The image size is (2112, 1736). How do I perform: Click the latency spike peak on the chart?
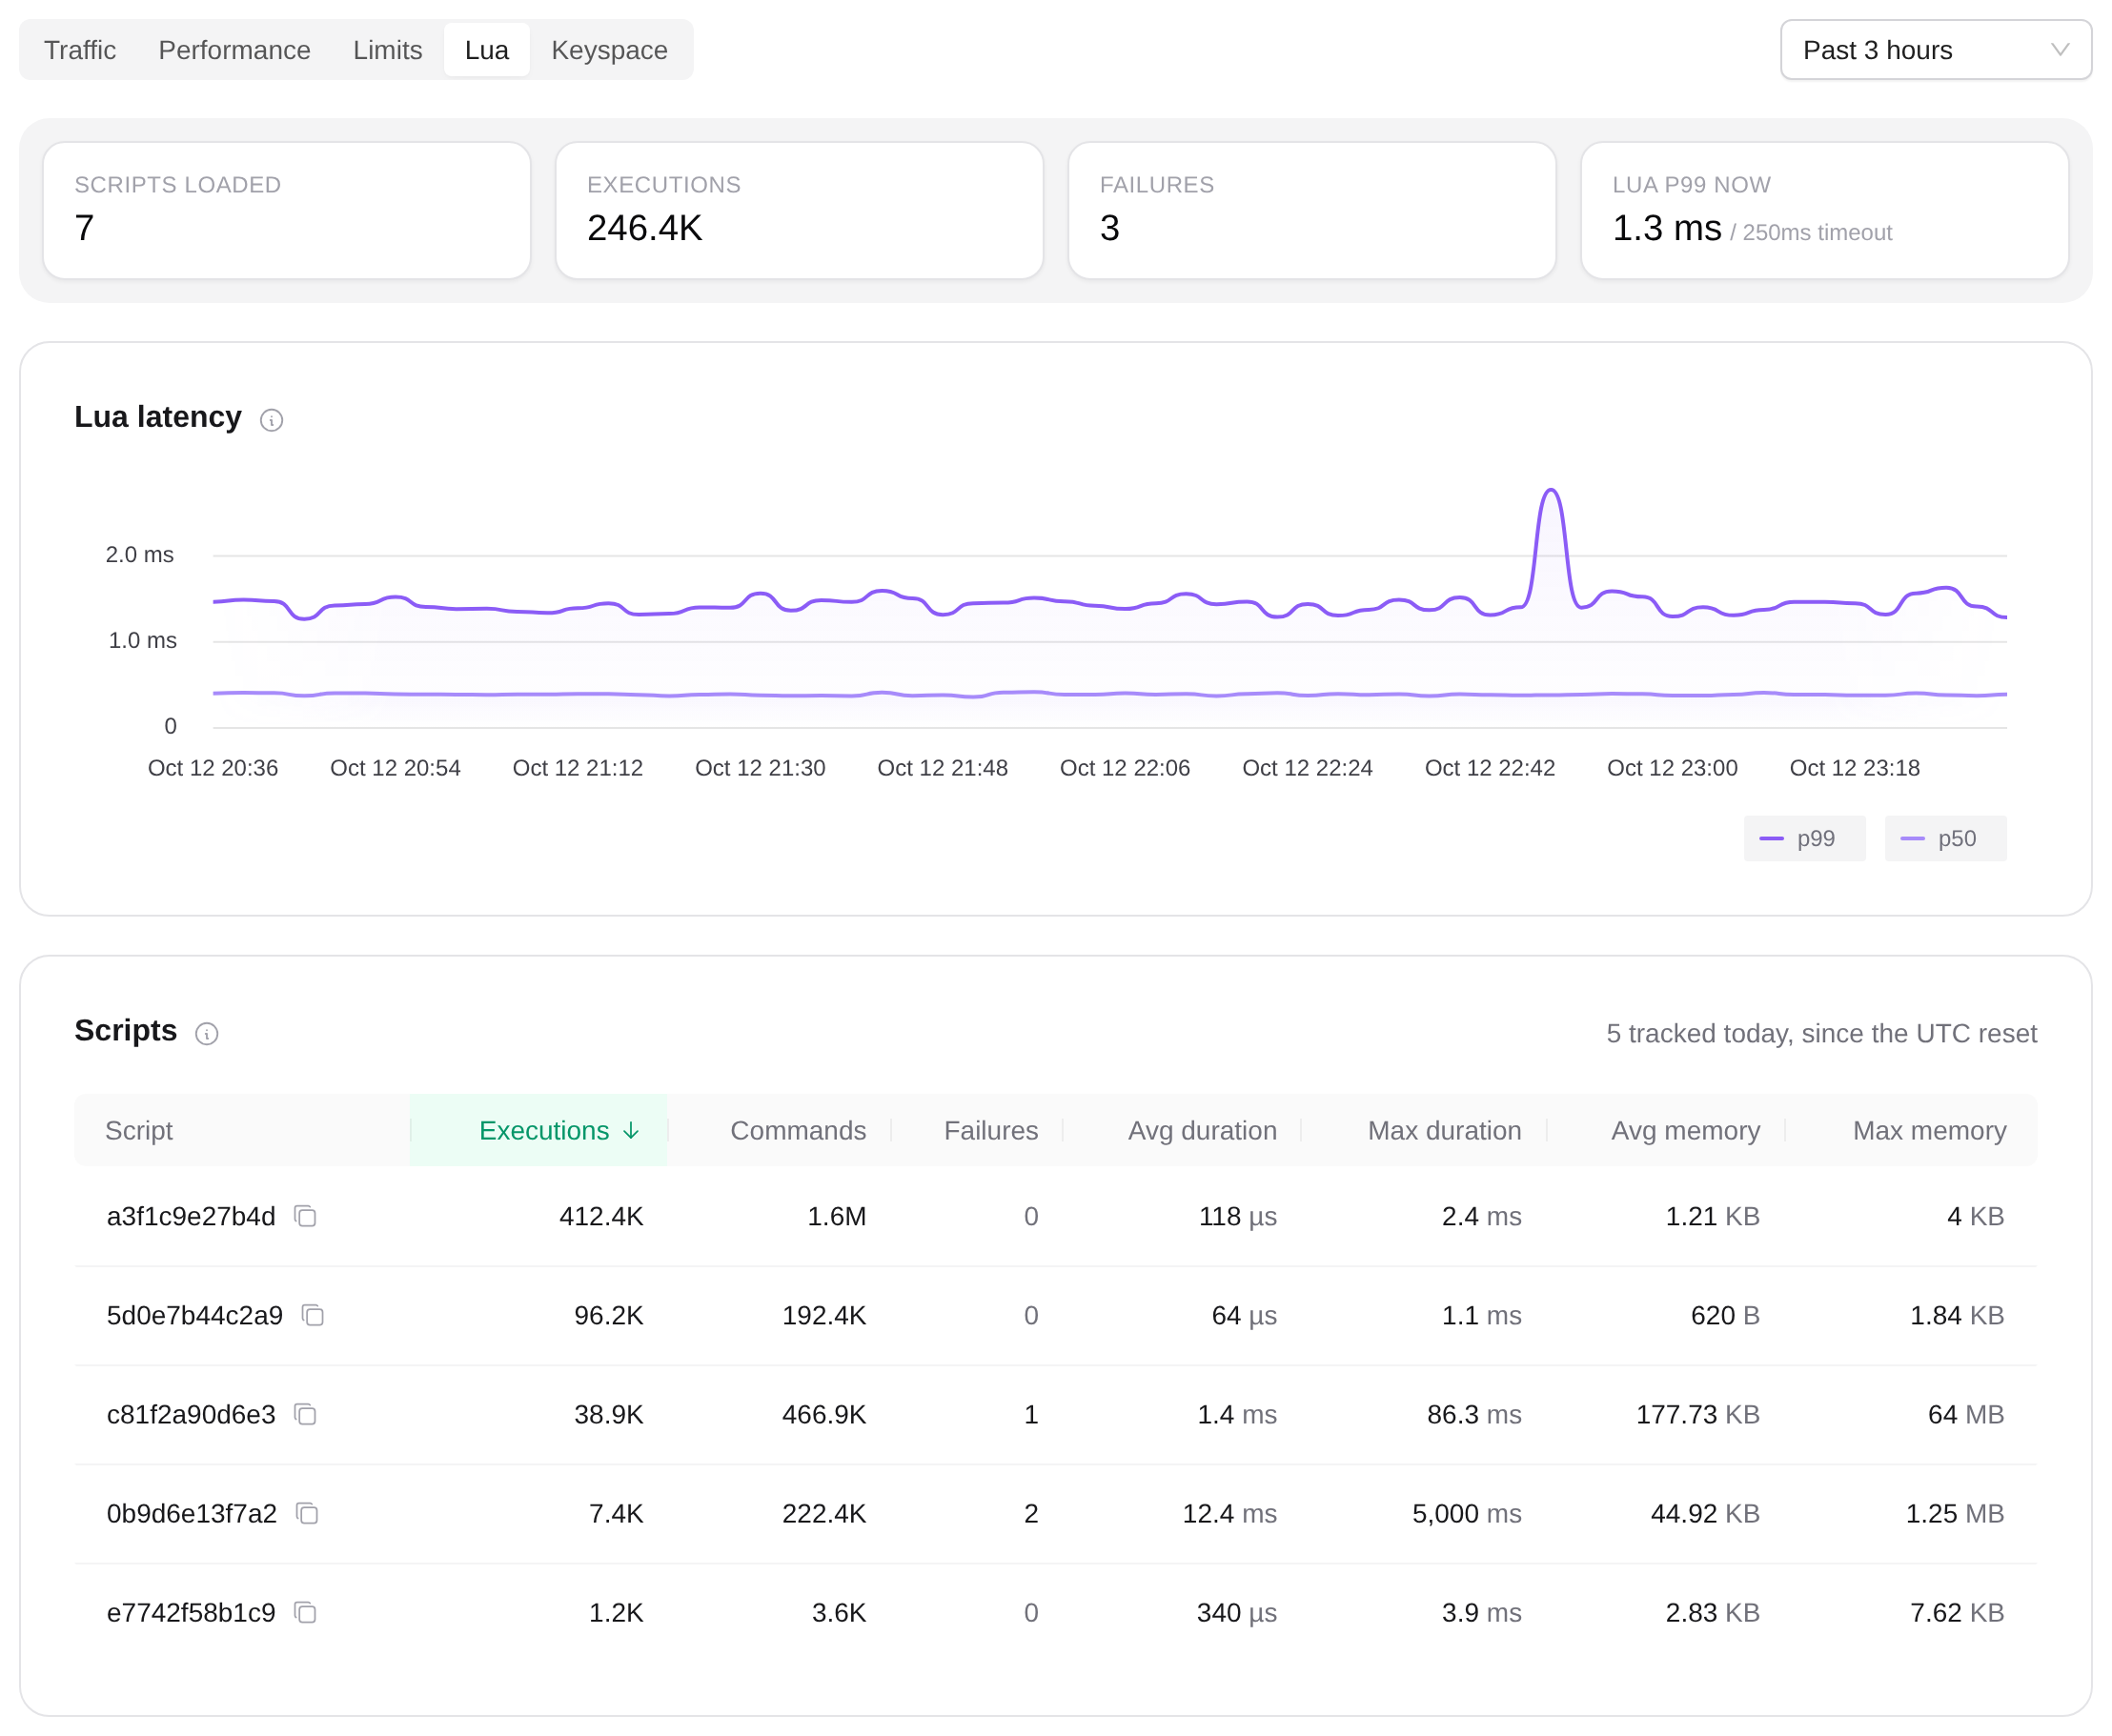point(1551,490)
